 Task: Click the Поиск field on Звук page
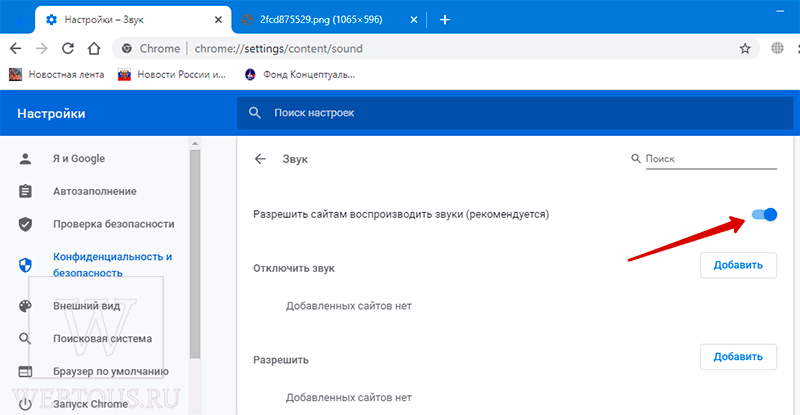pyautogui.click(x=711, y=159)
